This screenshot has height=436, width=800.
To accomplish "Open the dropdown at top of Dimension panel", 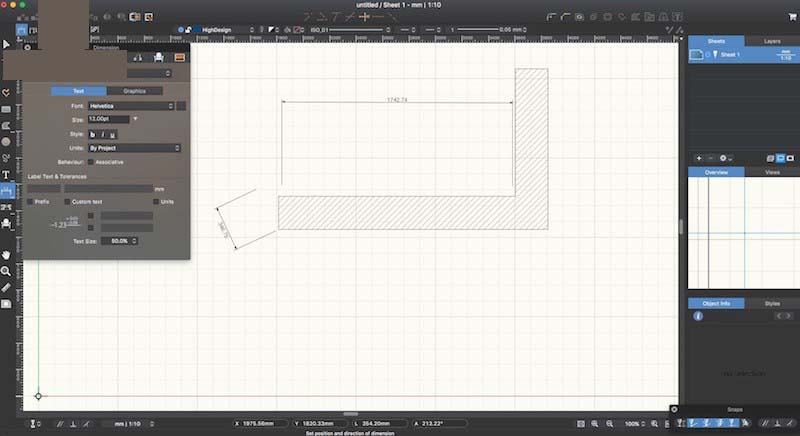I will tap(149, 73).
